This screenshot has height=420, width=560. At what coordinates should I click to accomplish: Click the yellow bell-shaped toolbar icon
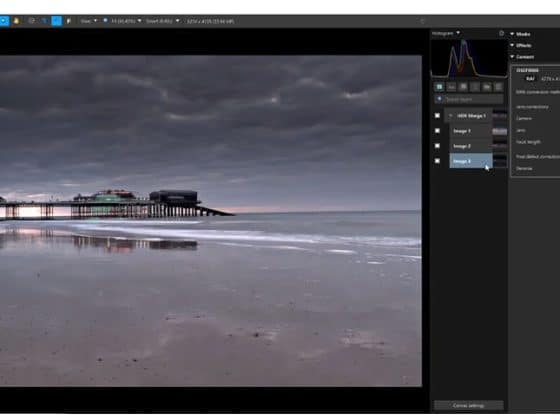coord(16,21)
